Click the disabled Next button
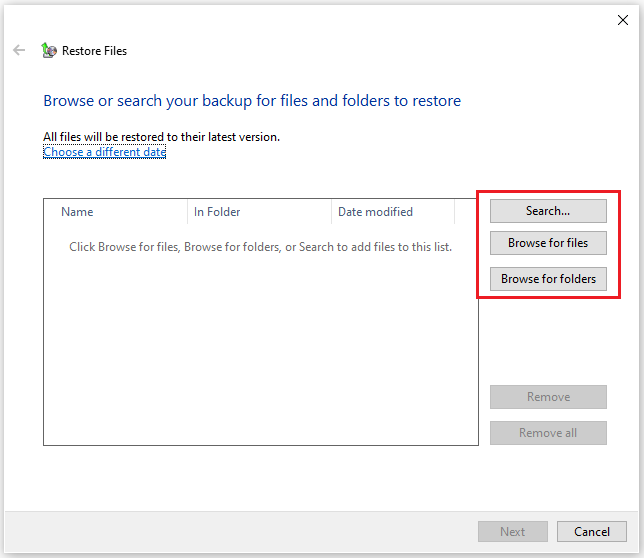644x558 pixels. pos(512,532)
